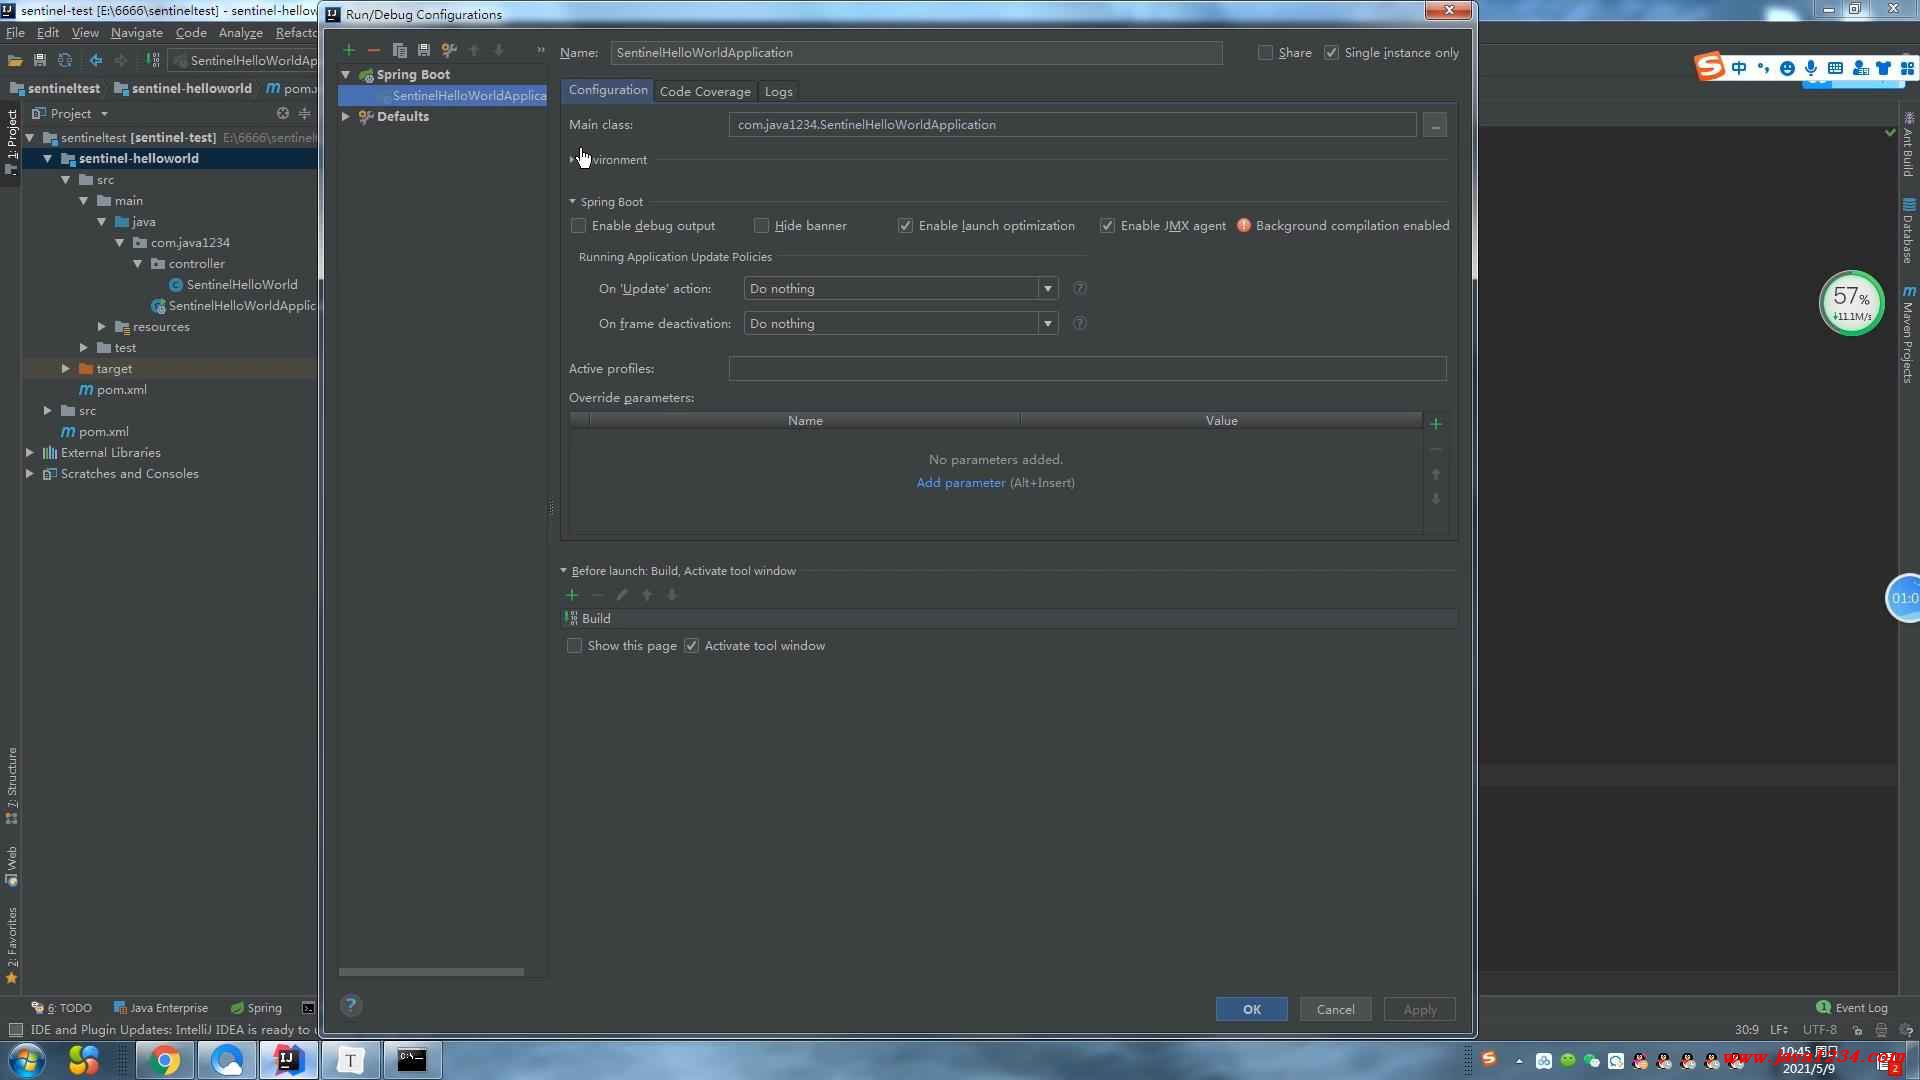1920x1080 pixels.
Task: Open help for On Update action
Action: click(x=1080, y=289)
